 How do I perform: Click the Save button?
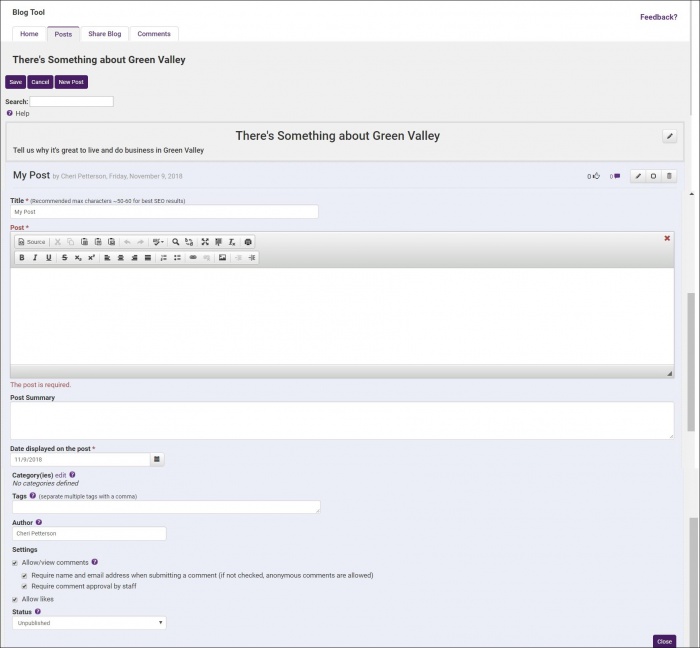[16, 82]
